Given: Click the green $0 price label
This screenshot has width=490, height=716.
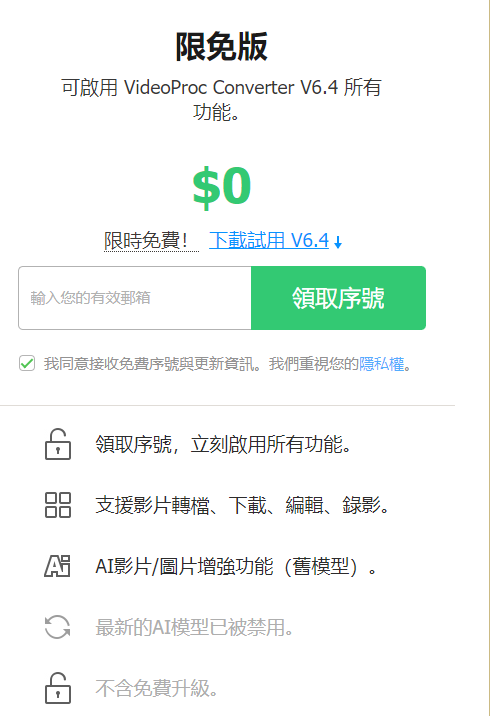Looking at the screenshot, I should [x=222, y=186].
